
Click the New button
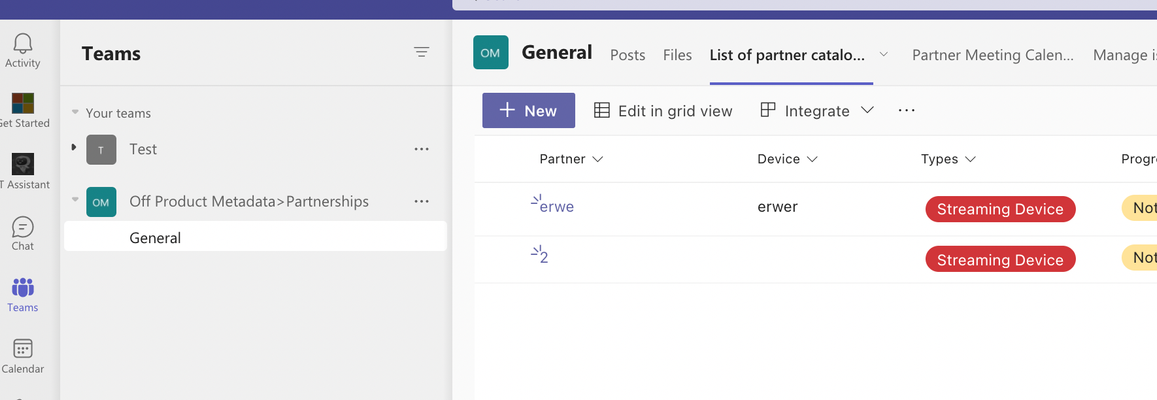pos(528,111)
